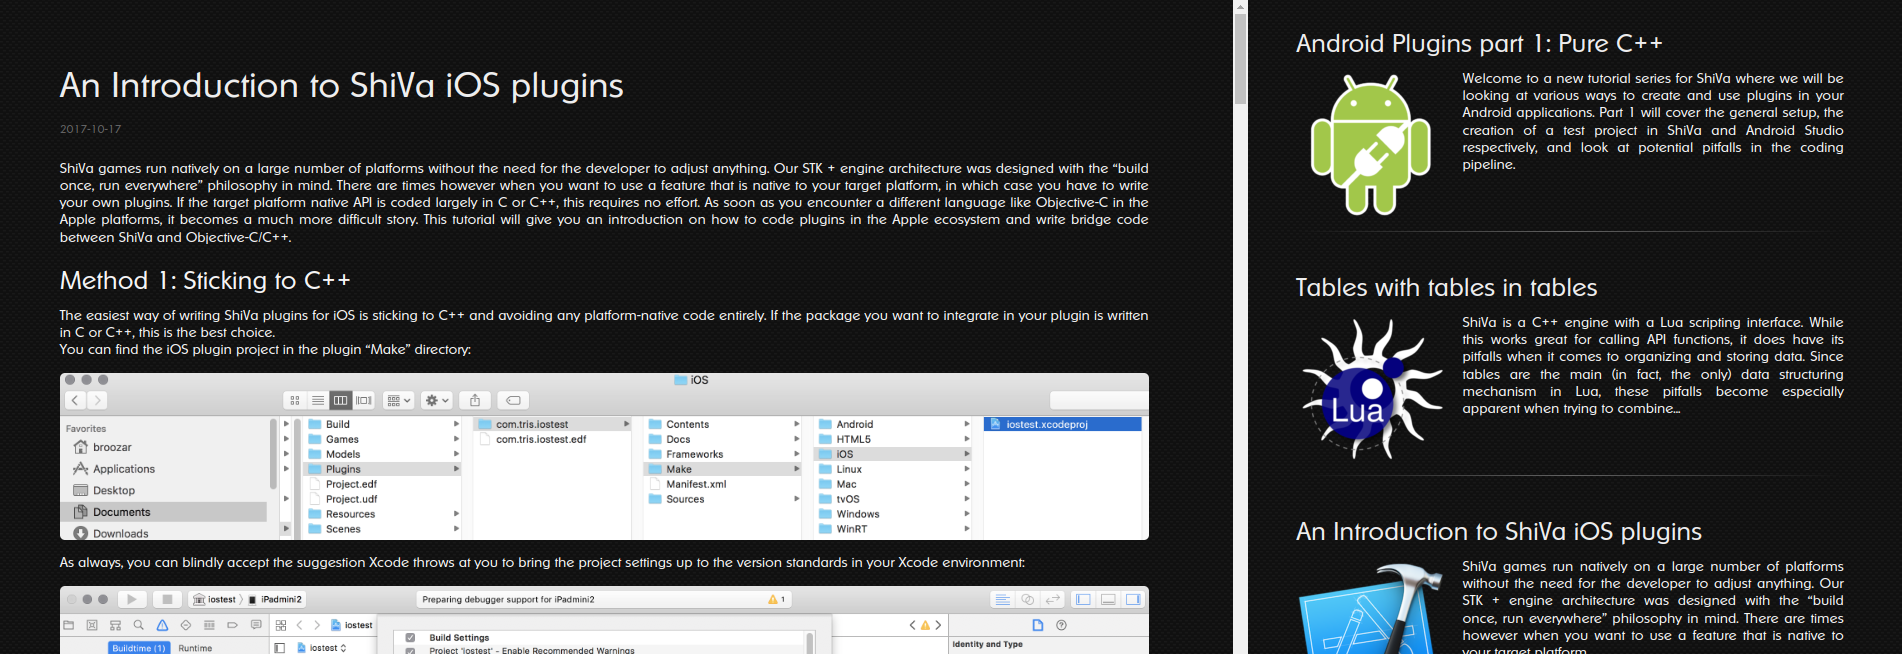Select the Make folder in Finder

(724, 469)
